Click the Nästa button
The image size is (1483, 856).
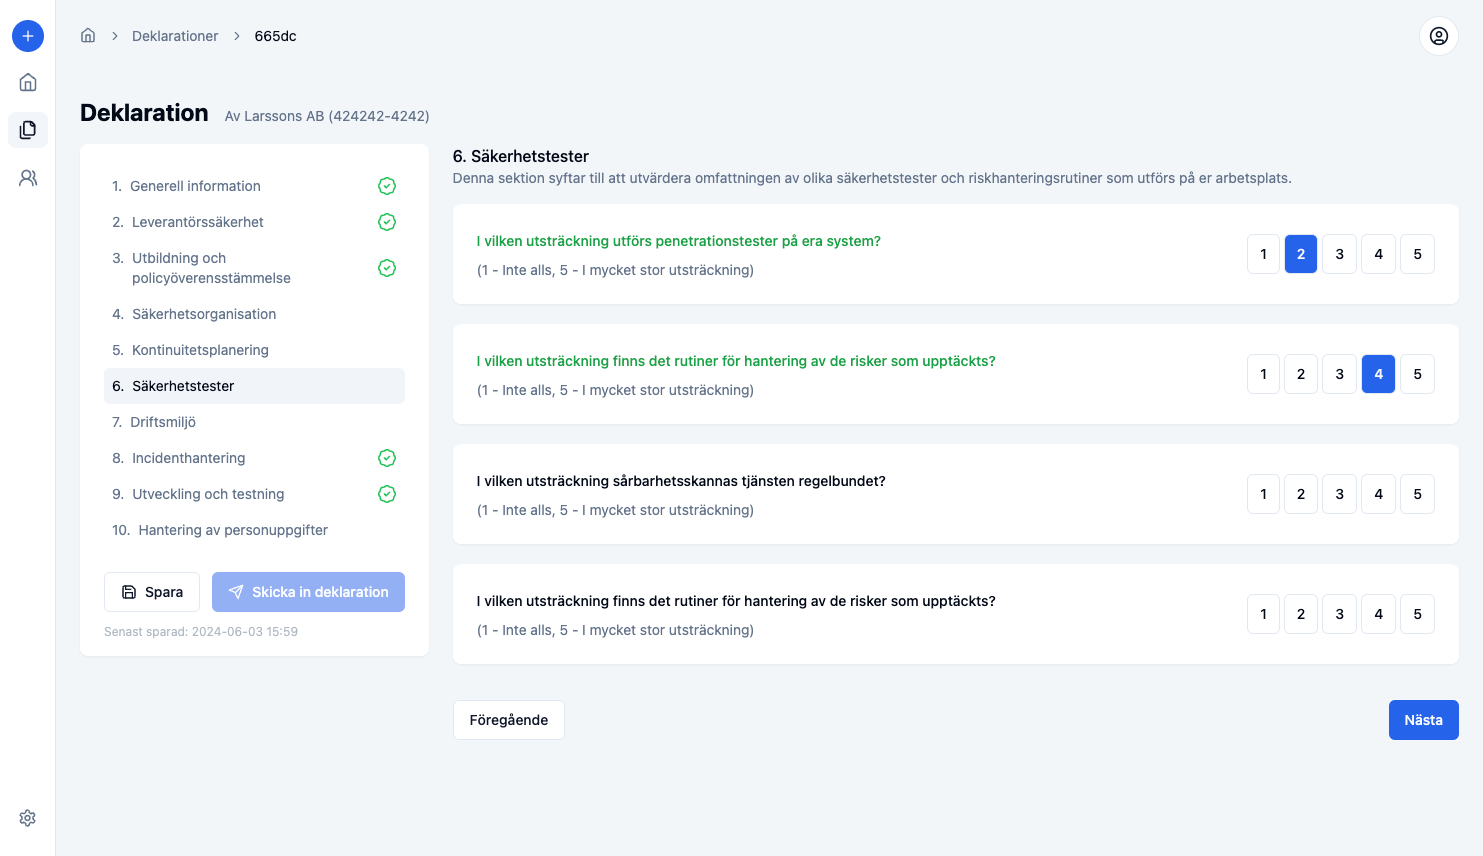(x=1423, y=720)
